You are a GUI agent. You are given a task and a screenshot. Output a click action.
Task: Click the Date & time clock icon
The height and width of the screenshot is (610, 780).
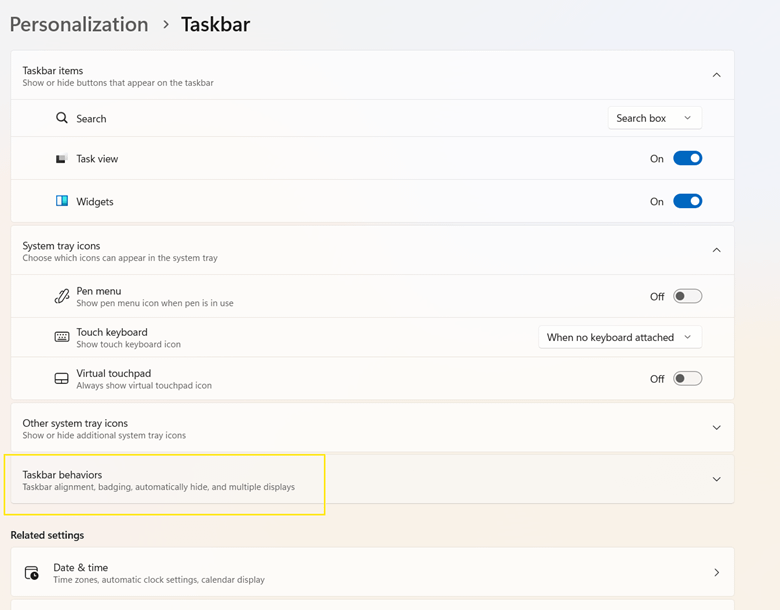[x=32, y=573]
